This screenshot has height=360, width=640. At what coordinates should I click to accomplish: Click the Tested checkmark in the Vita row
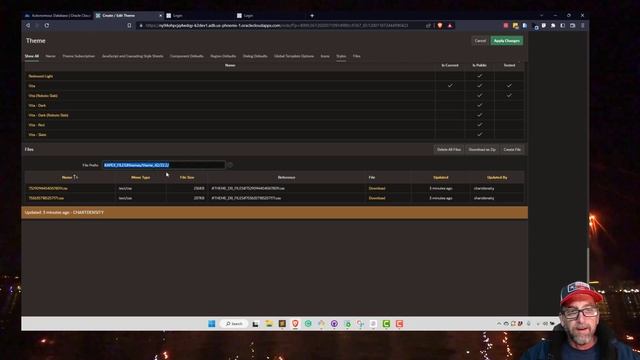pyautogui.click(x=509, y=86)
